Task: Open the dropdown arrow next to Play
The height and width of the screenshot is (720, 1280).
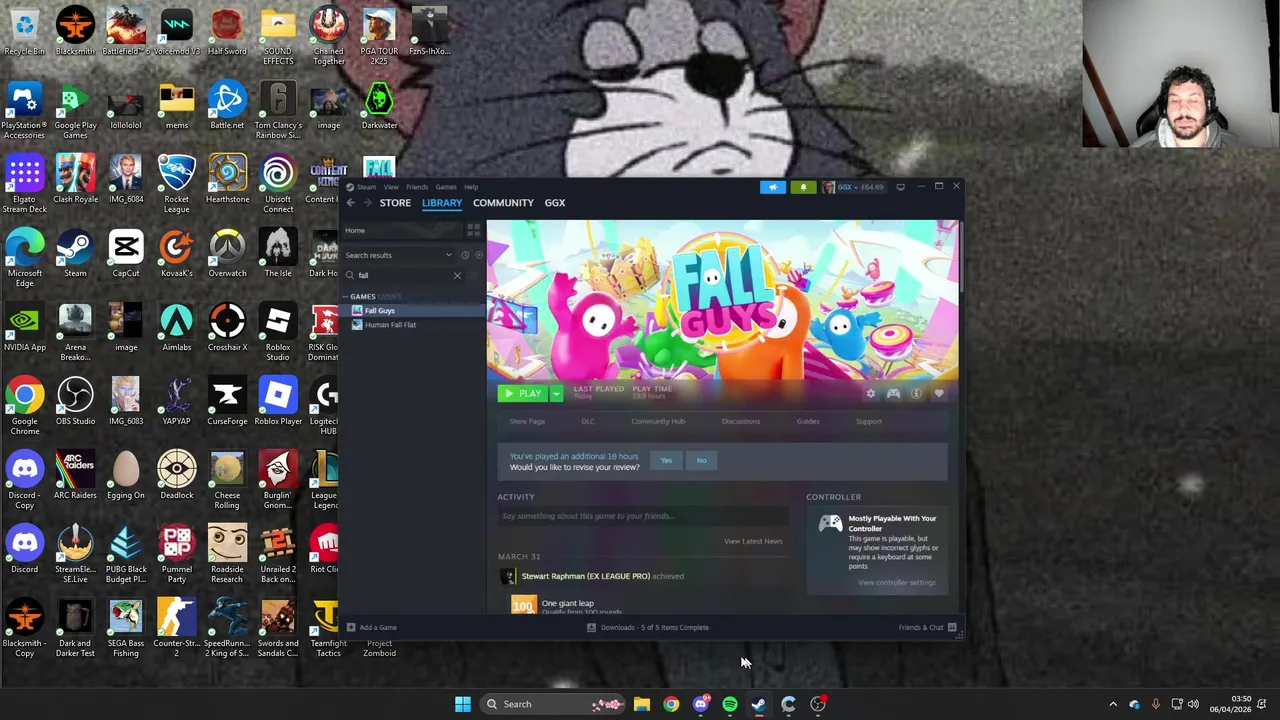Action: tap(556, 394)
